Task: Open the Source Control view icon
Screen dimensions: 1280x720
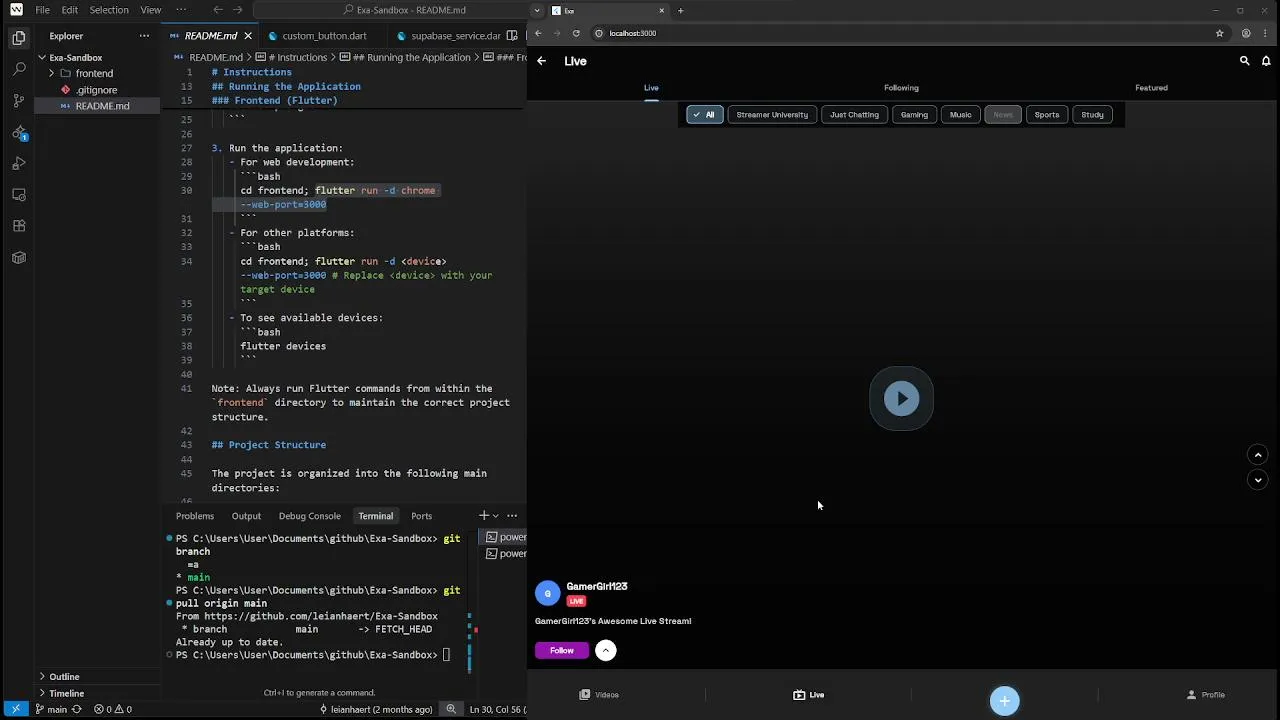Action: click(x=19, y=101)
